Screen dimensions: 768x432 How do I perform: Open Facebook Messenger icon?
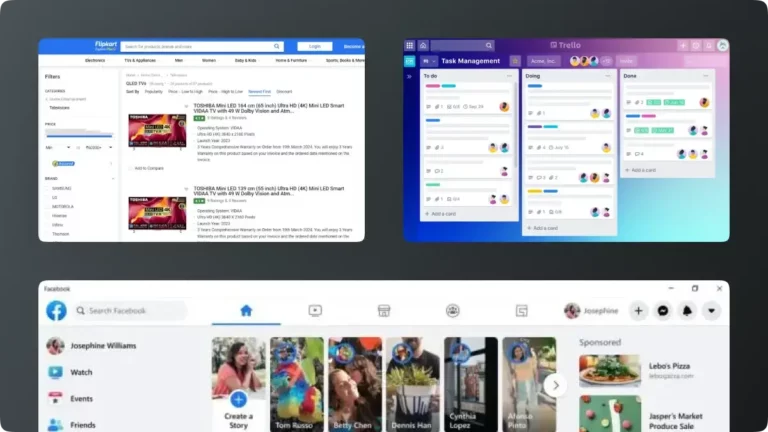click(662, 311)
